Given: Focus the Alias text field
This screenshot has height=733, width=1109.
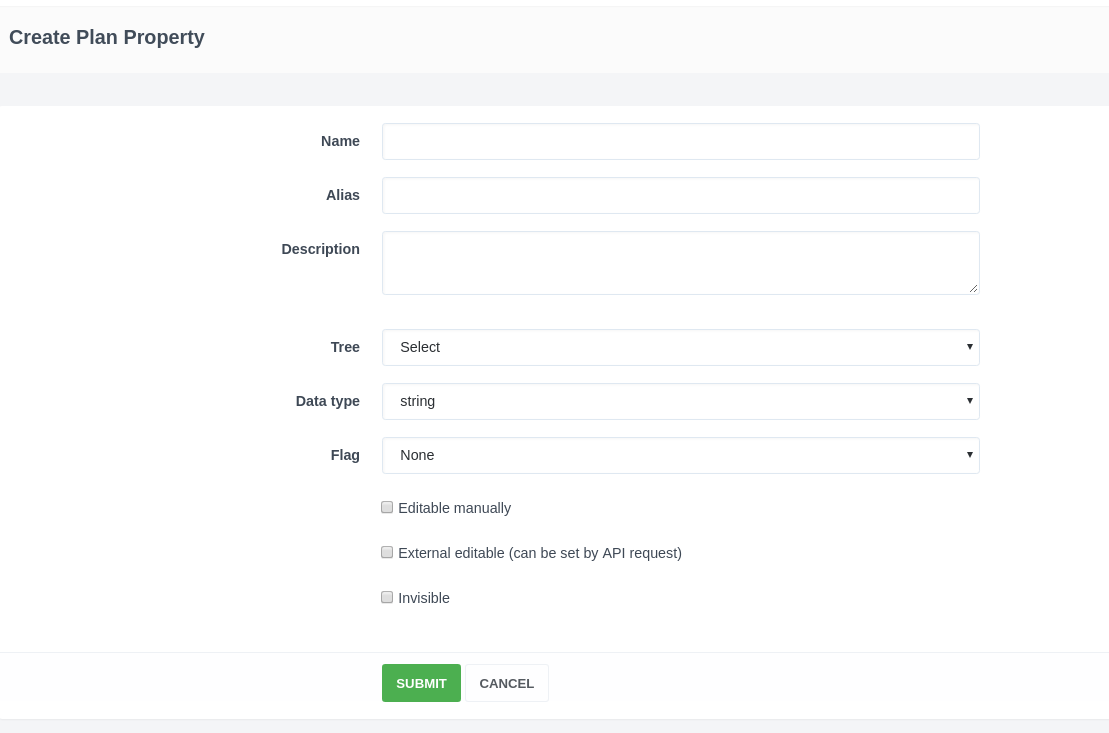Looking at the screenshot, I should tap(680, 195).
